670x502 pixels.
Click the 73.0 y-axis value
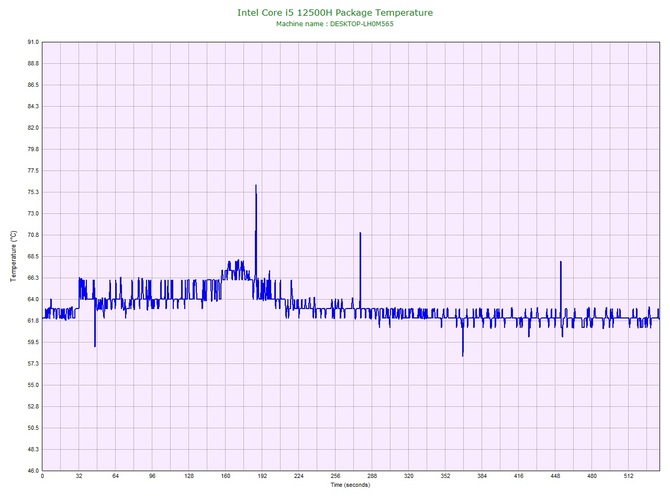(33, 213)
